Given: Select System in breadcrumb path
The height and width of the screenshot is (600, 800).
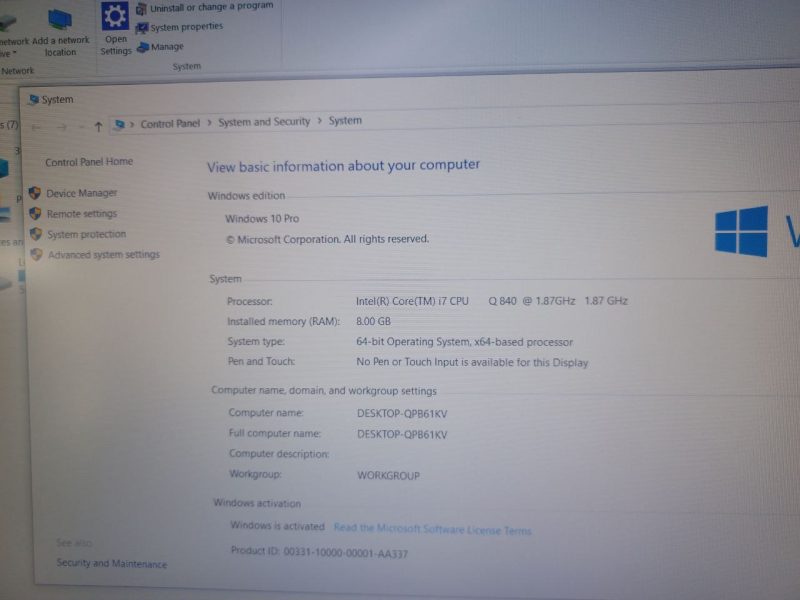Looking at the screenshot, I should tap(345, 120).
